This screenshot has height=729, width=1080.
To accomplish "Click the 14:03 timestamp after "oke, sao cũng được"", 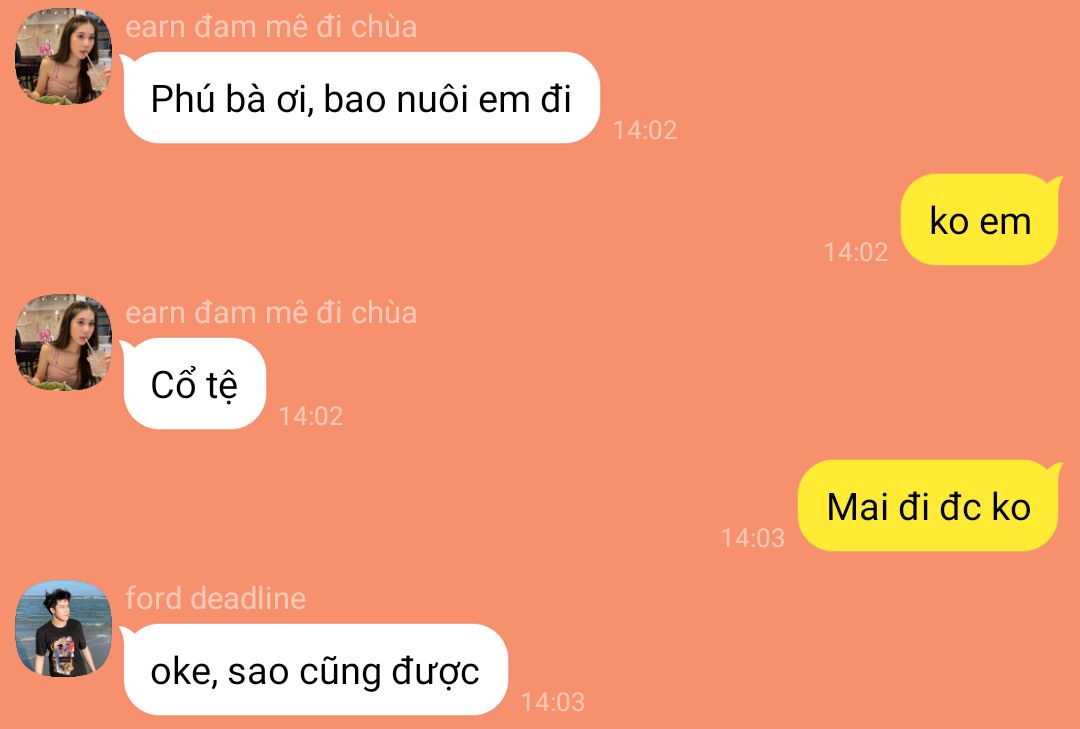I will pos(553,702).
